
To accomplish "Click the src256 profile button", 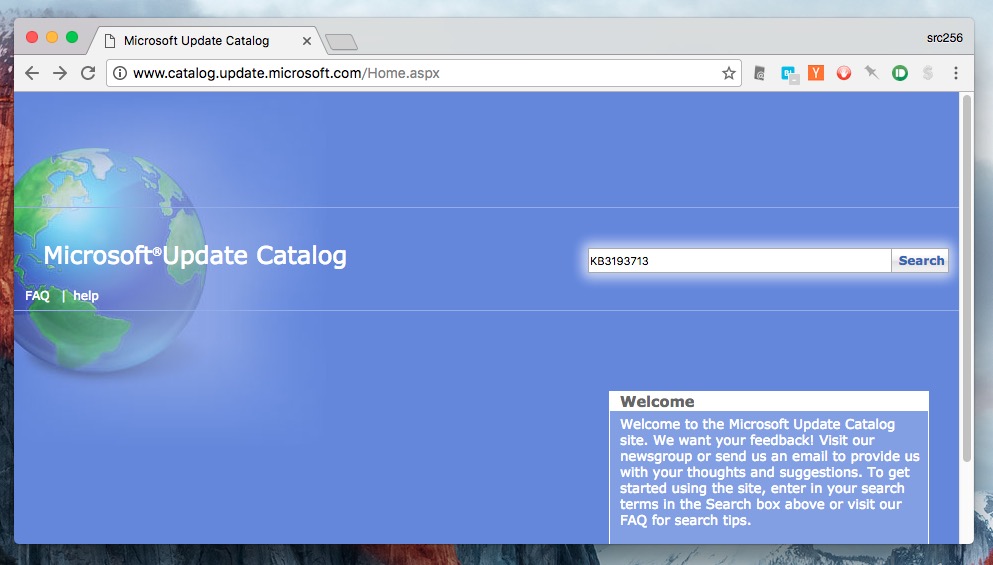I will point(944,38).
